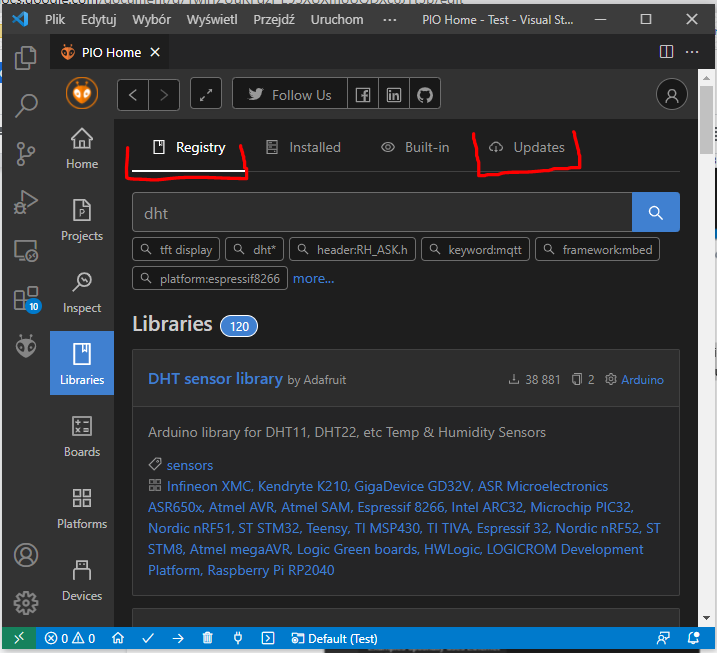Click errors and warnings status bar item
The image size is (717, 653).
point(70,638)
